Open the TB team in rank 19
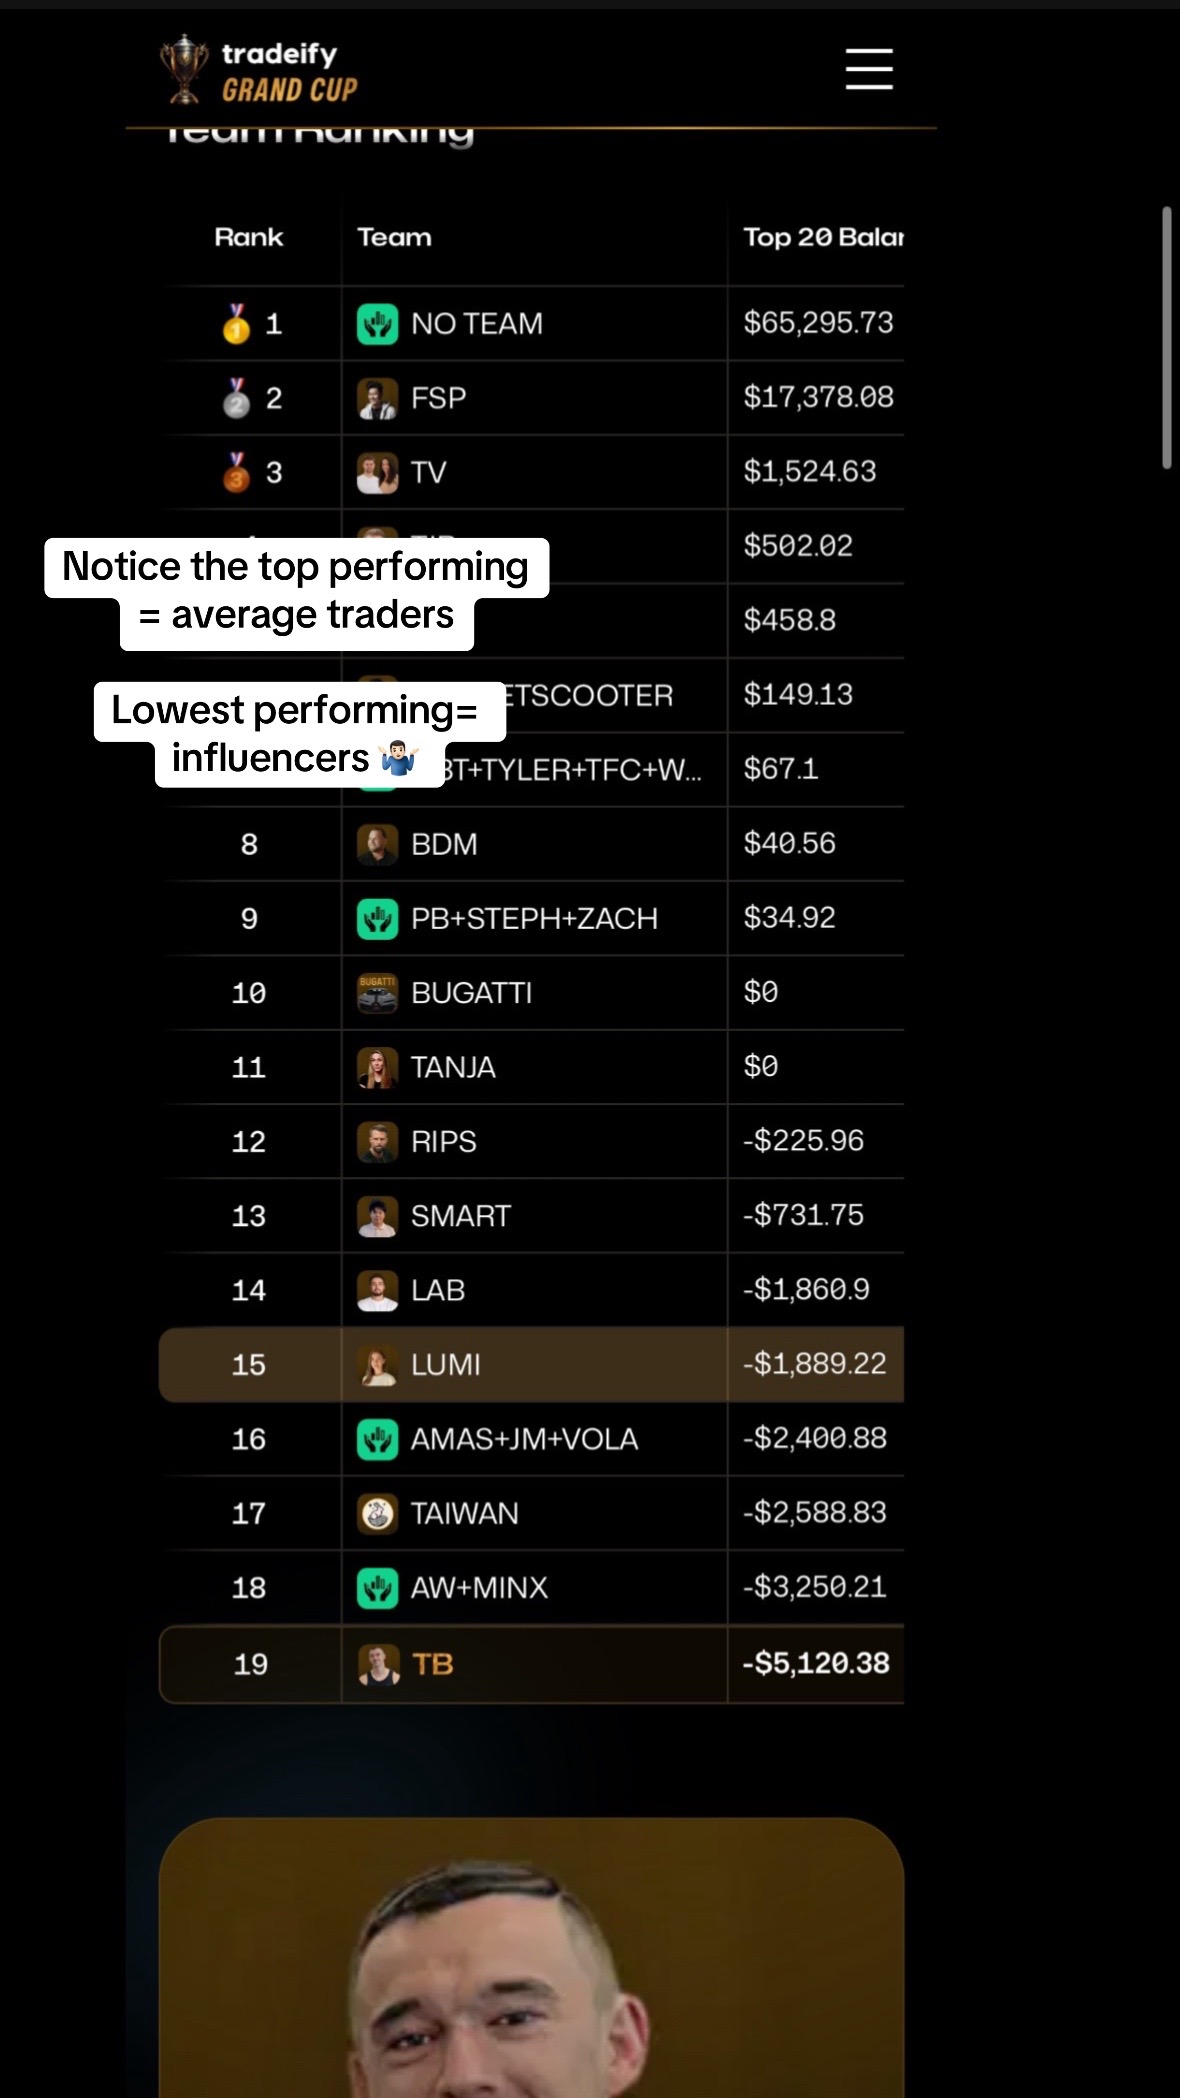 pyautogui.click(x=531, y=1664)
